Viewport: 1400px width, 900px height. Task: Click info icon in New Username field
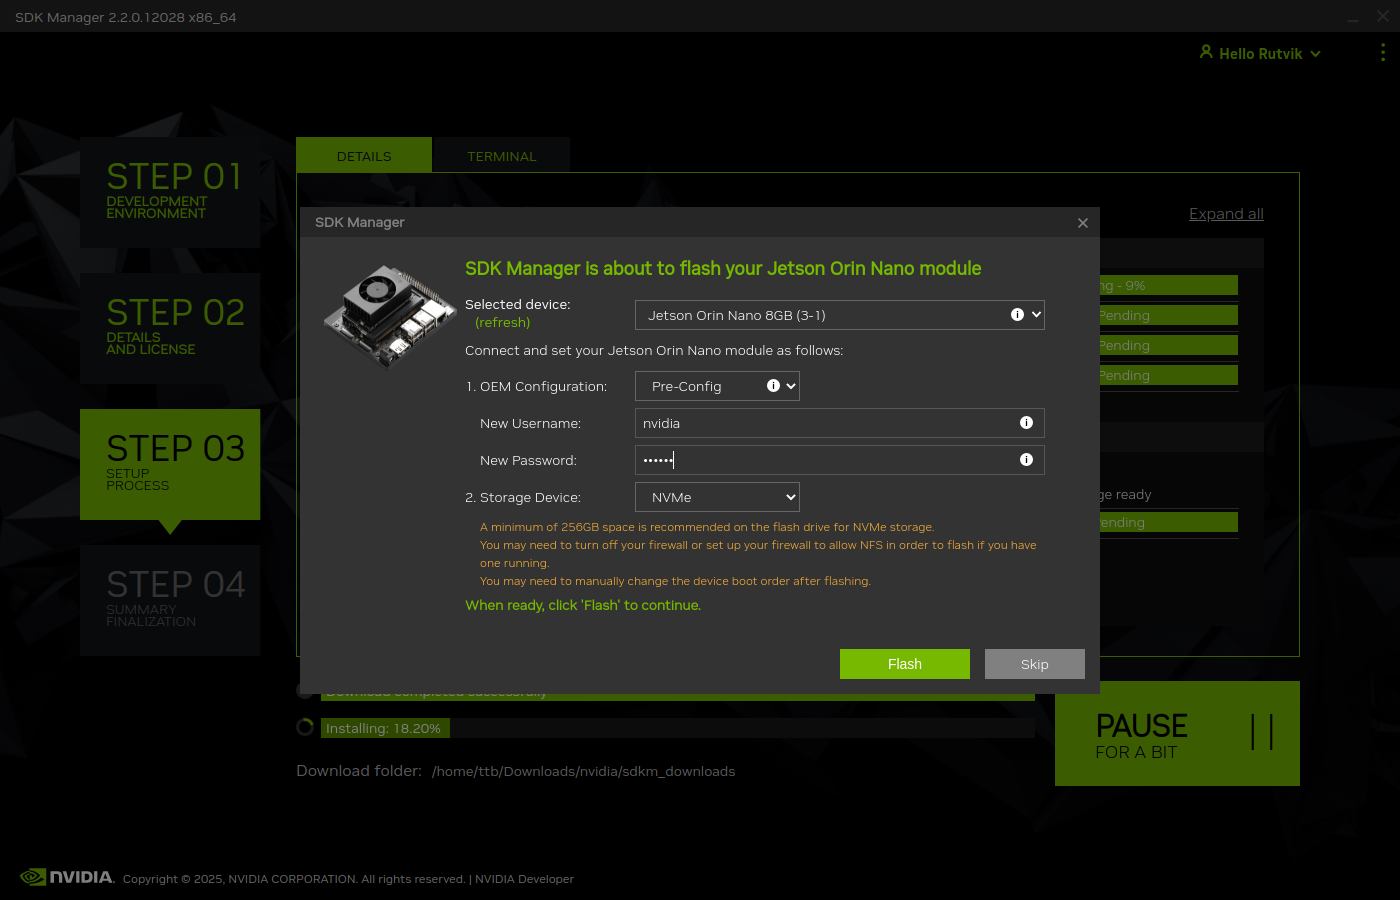pos(1026,423)
